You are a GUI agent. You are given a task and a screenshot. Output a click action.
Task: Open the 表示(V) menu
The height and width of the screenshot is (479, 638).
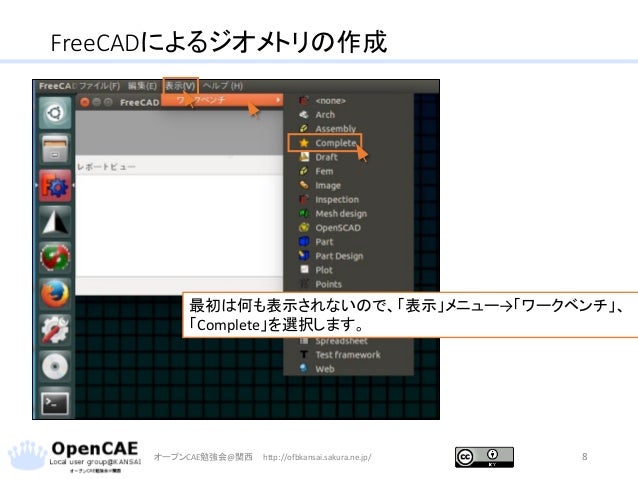pyautogui.click(x=180, y=86)
